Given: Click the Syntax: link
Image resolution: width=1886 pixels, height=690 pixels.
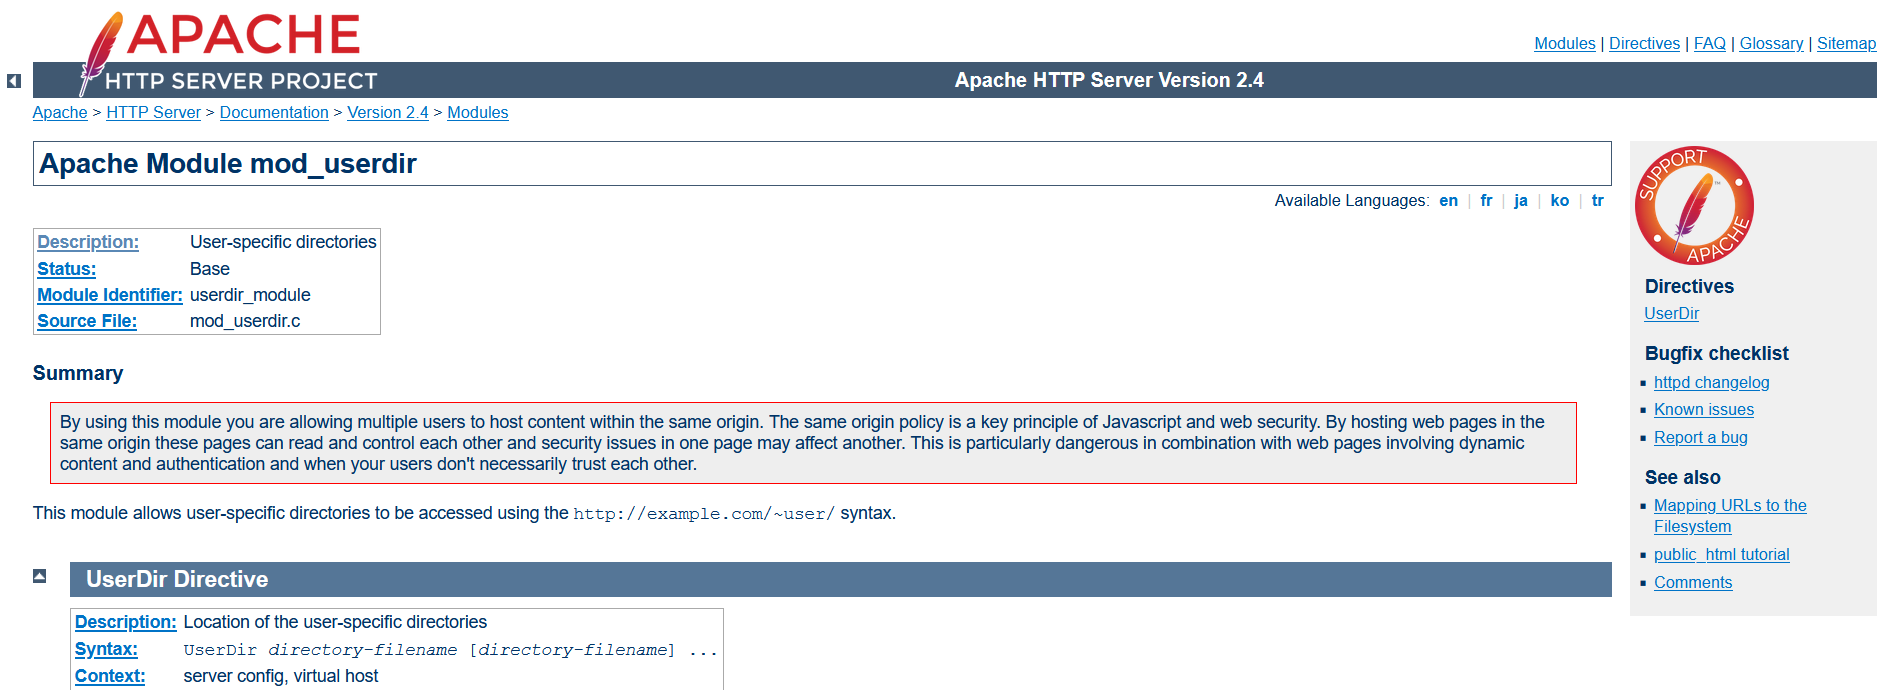Looking at the screenshot, I should [106, 649].
